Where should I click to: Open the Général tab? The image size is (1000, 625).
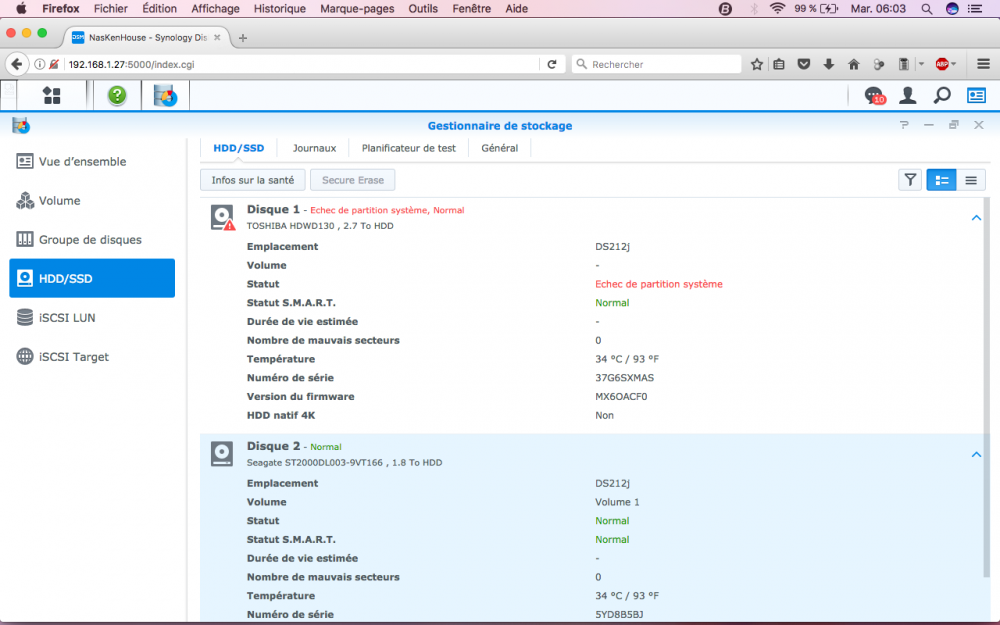(499, 148)
